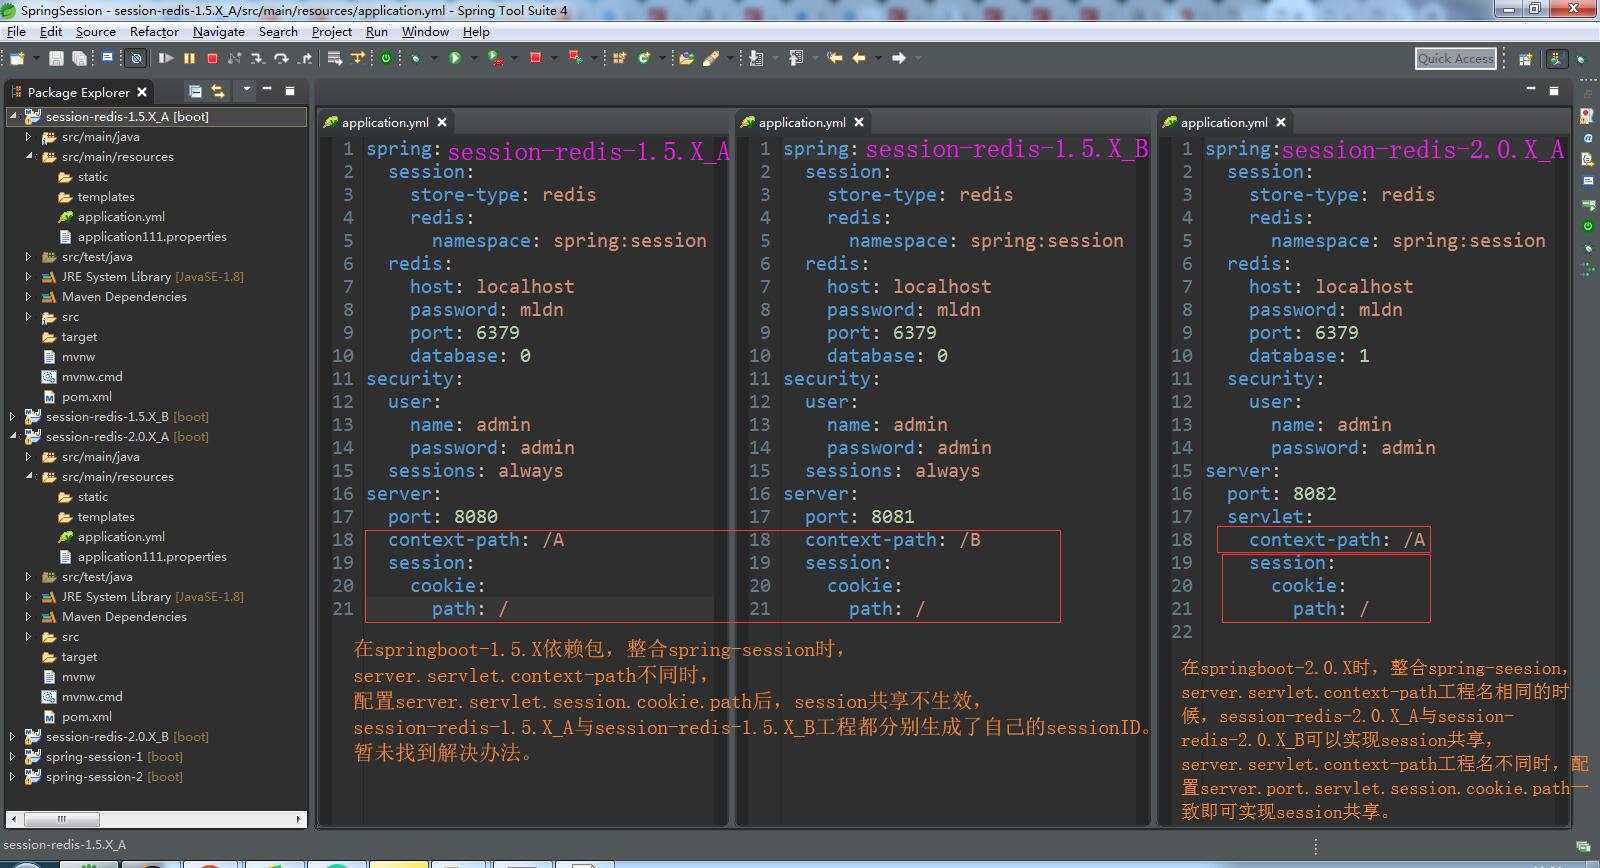Select pom.xml under session-redis-1.5.X_A
Viewport: 1600px width, 868px height.
pyautogui.click(x=87, y=397)
